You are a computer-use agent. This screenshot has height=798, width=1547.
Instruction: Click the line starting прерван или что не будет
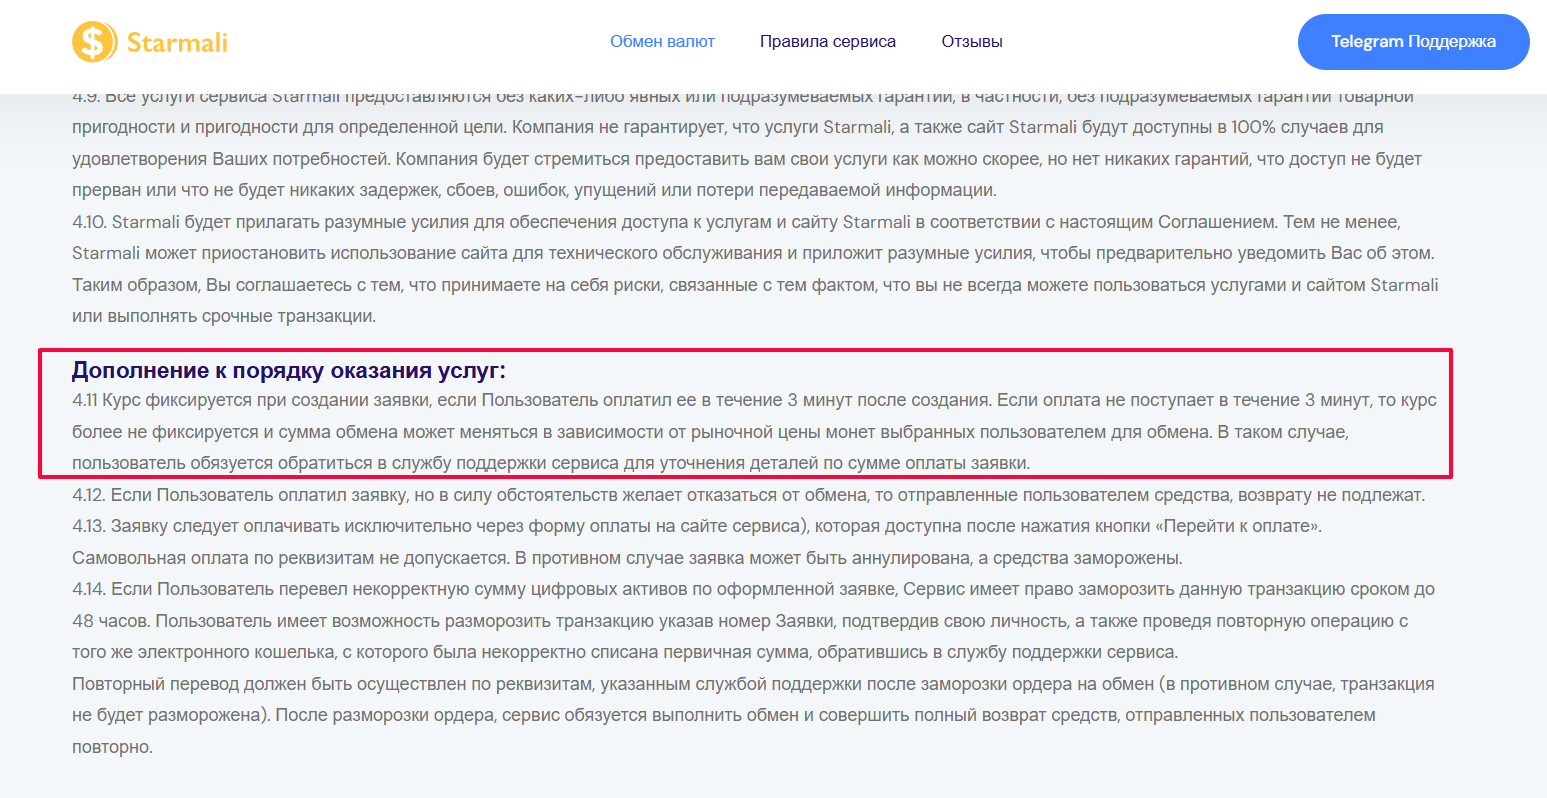click(x=534, y=190)
